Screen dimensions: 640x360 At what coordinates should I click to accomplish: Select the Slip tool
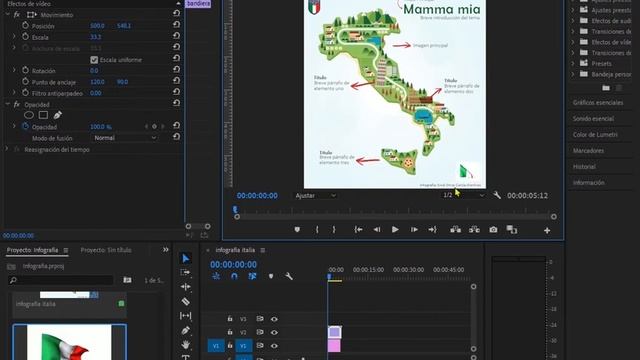185,316
